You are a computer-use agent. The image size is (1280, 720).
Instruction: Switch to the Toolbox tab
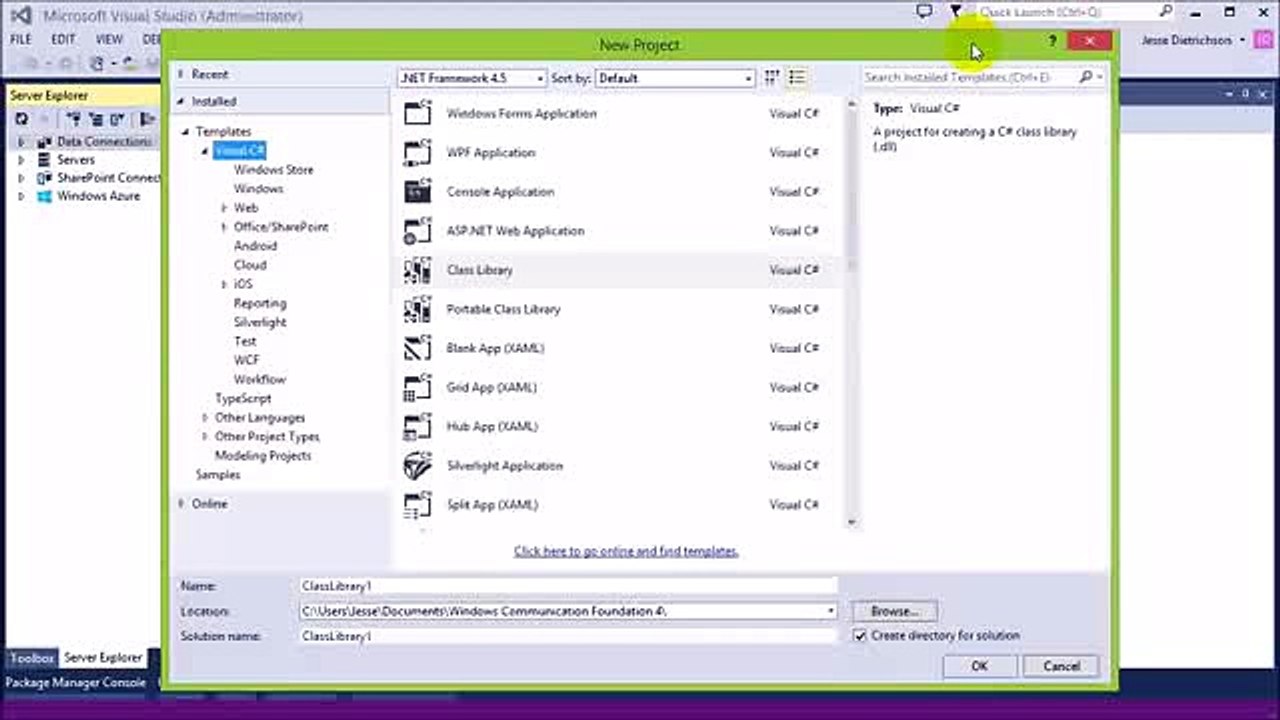32,658
